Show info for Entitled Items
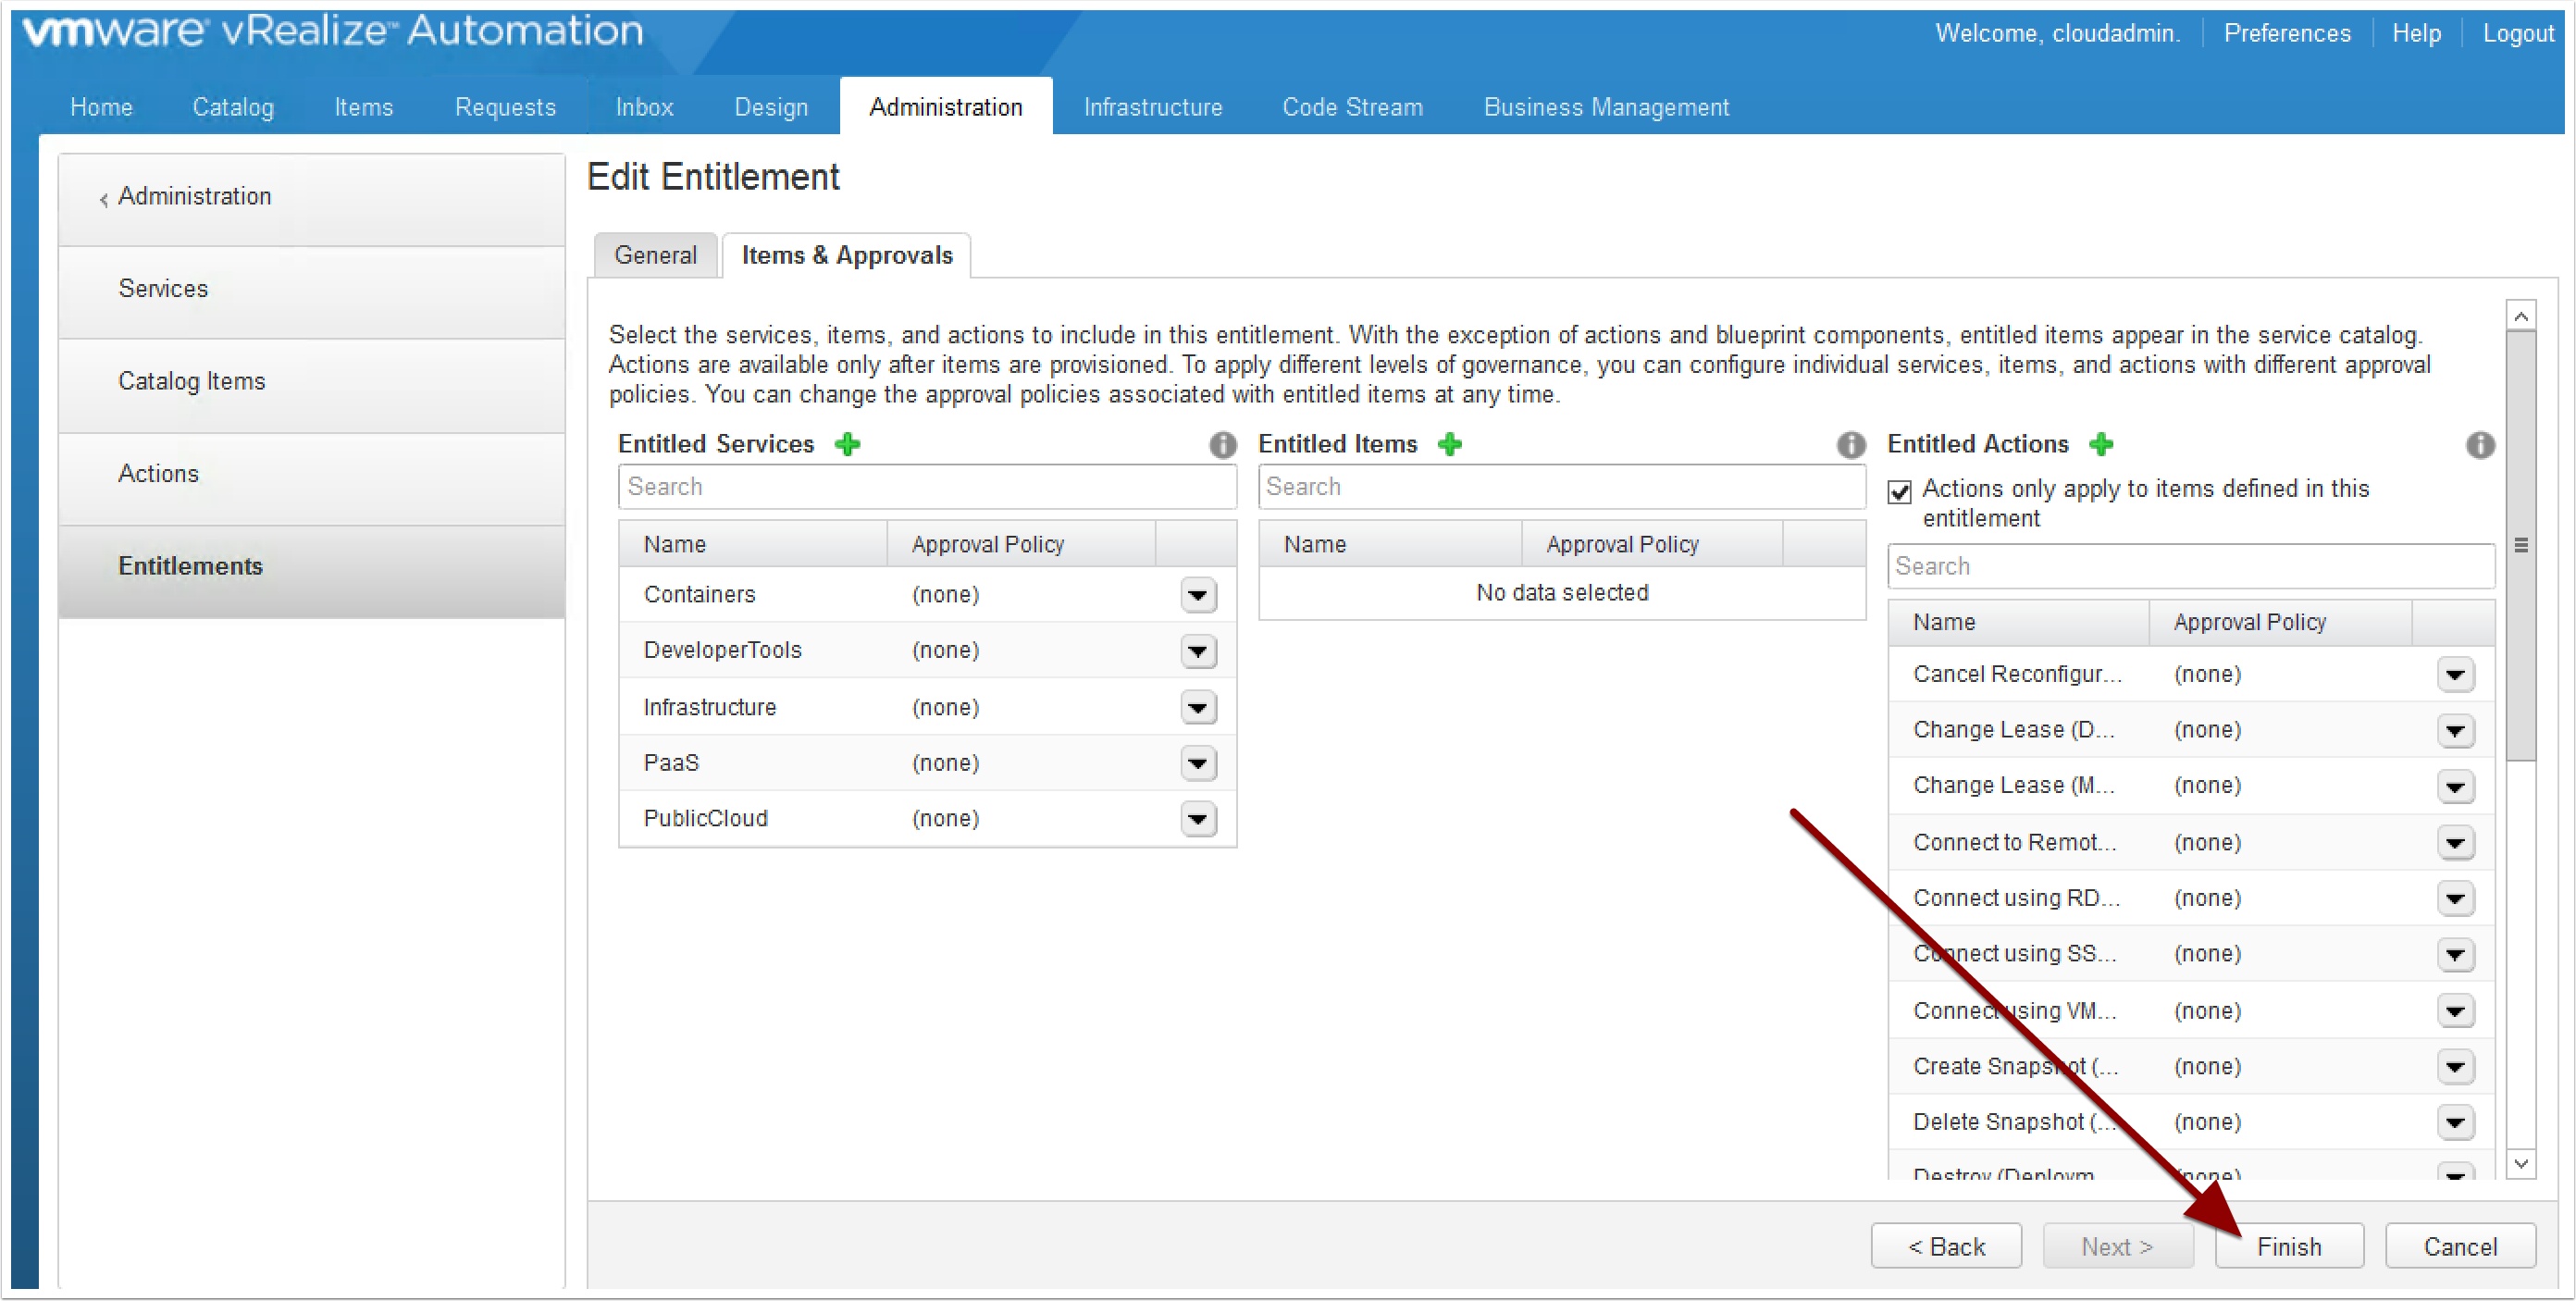2576x1301 pixels. pos(1850,445)
